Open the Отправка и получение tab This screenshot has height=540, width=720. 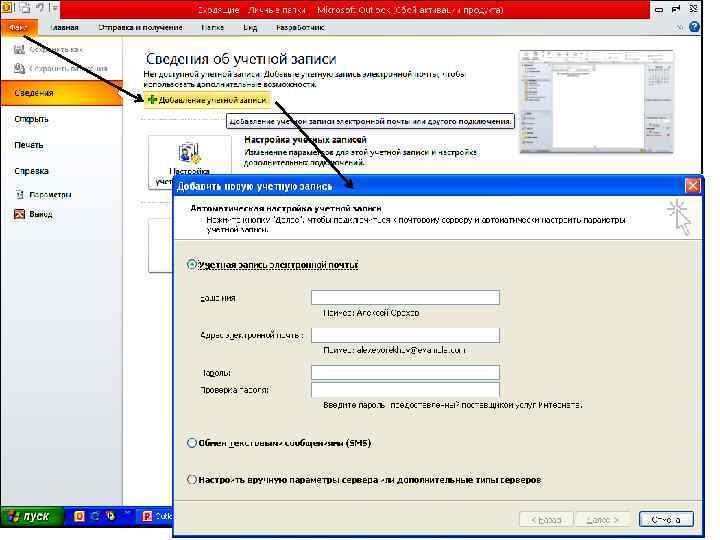(x=140, y=28)
